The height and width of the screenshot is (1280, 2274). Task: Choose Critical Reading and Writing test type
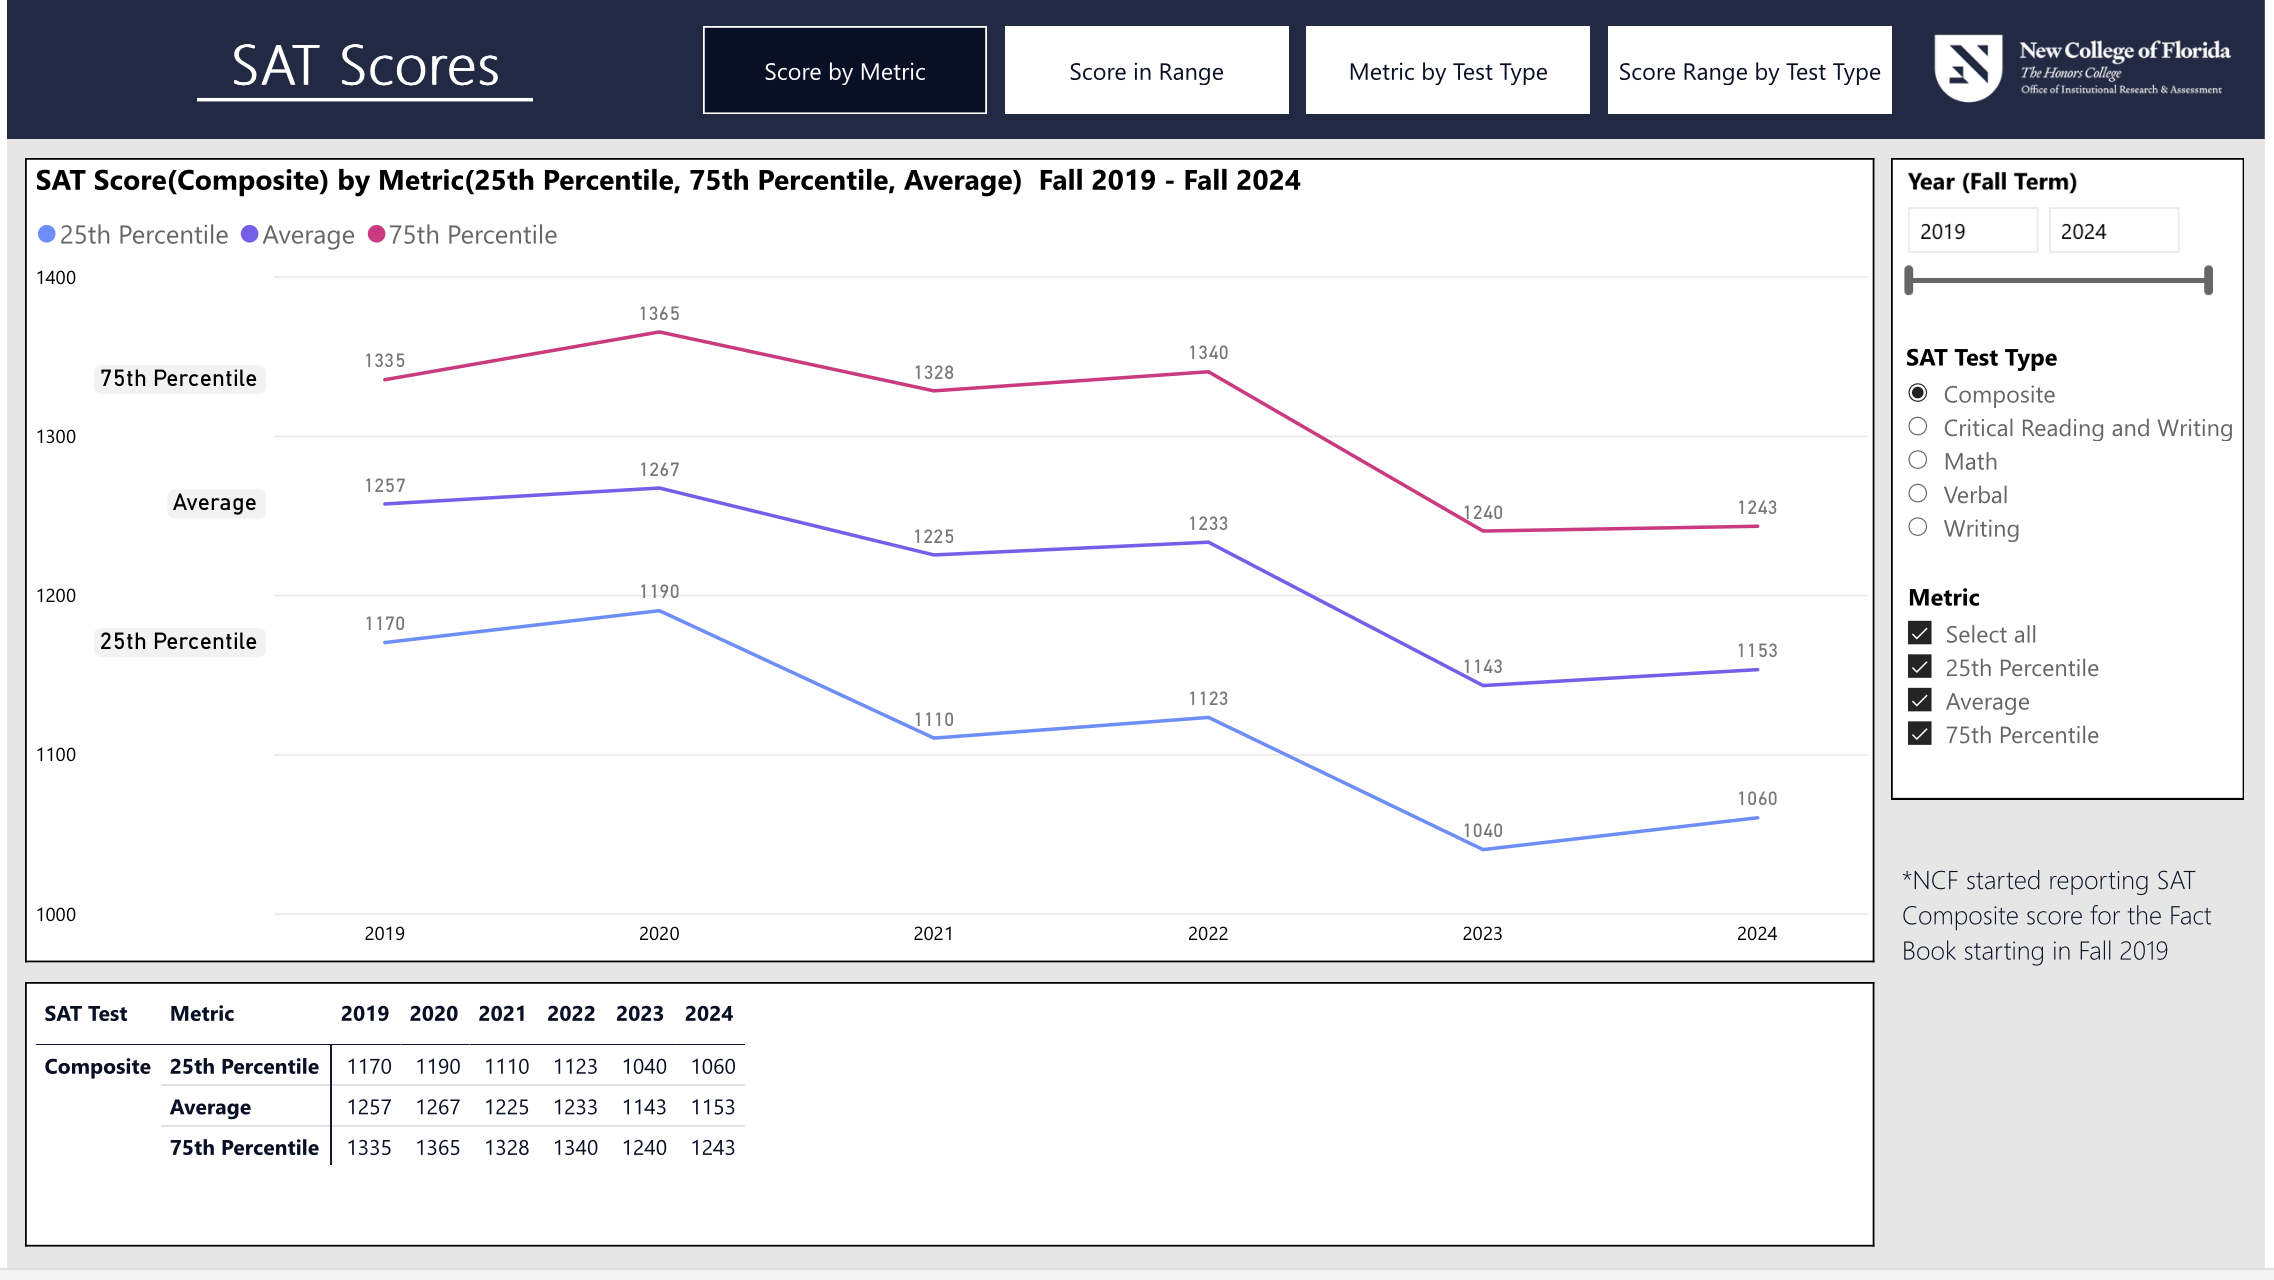(1917, 427)
